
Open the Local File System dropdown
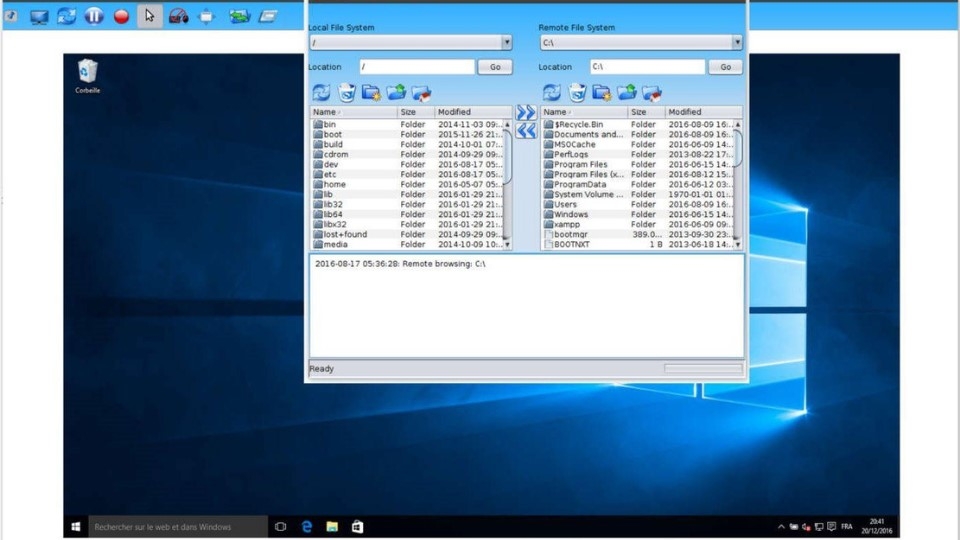[x=506, y=43]
